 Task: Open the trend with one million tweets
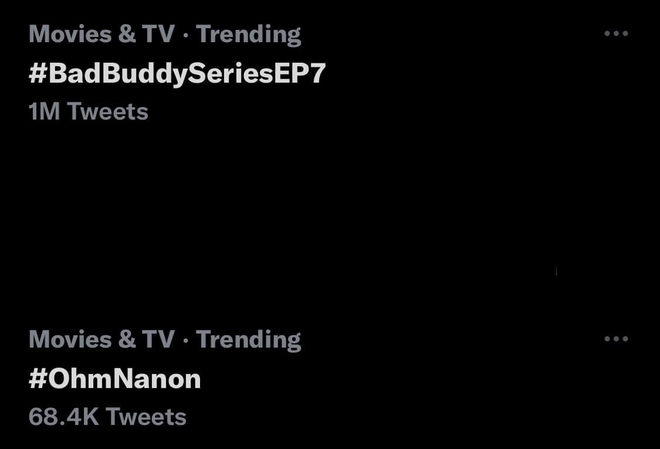pyautogui.click(x=177, y=74)
